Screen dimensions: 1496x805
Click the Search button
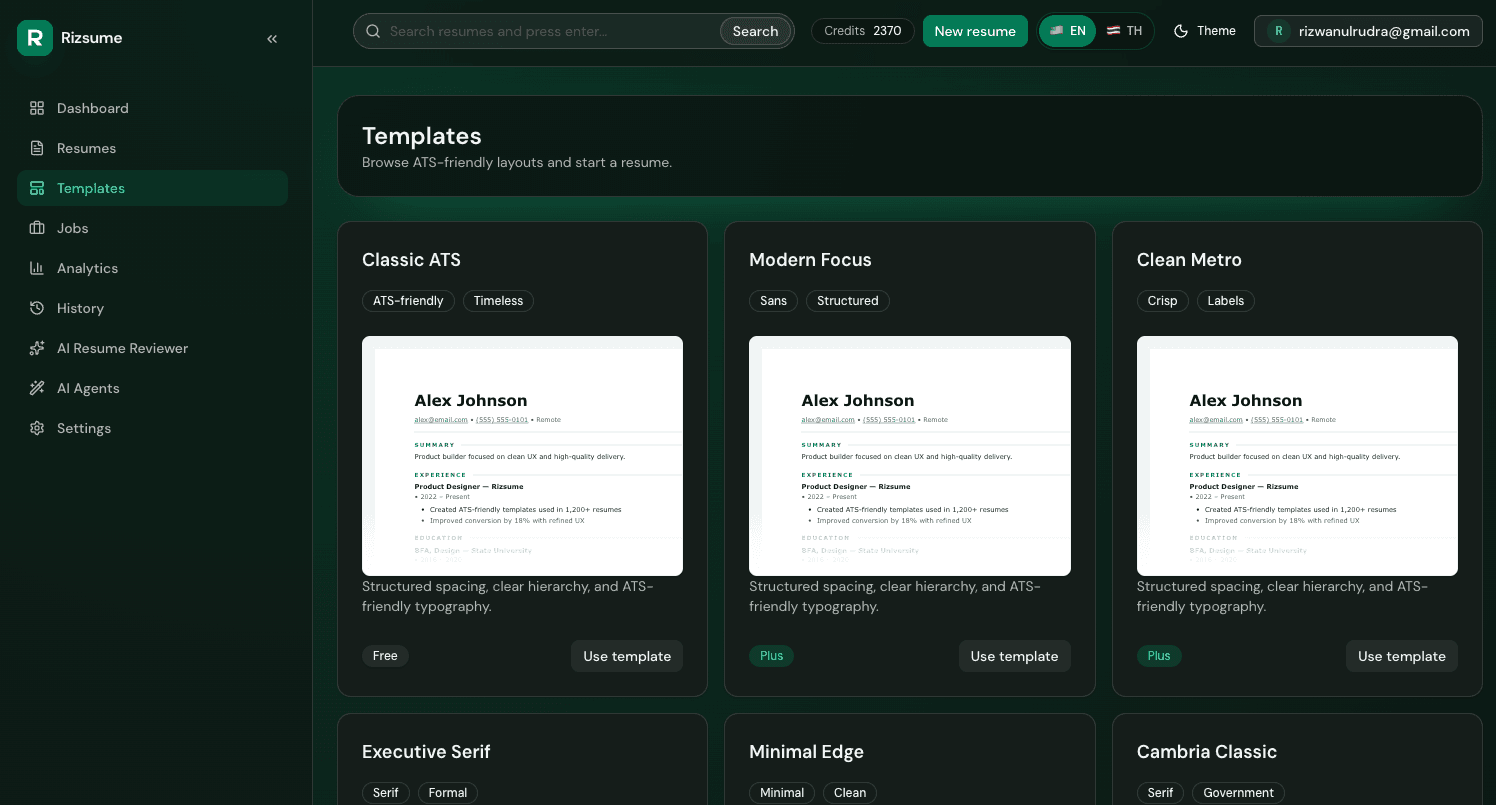[755, 31]
